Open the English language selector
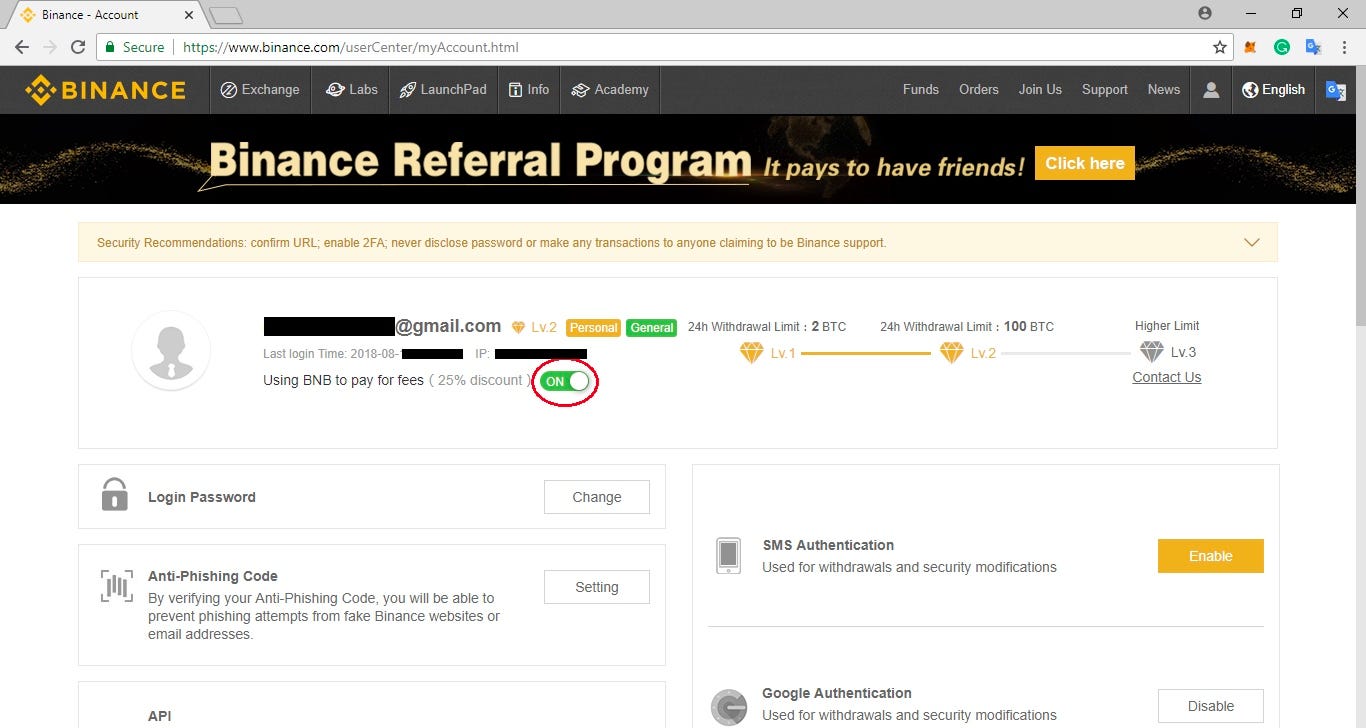The height and width of the screenshot is (728, 1366). (1273, 90)
